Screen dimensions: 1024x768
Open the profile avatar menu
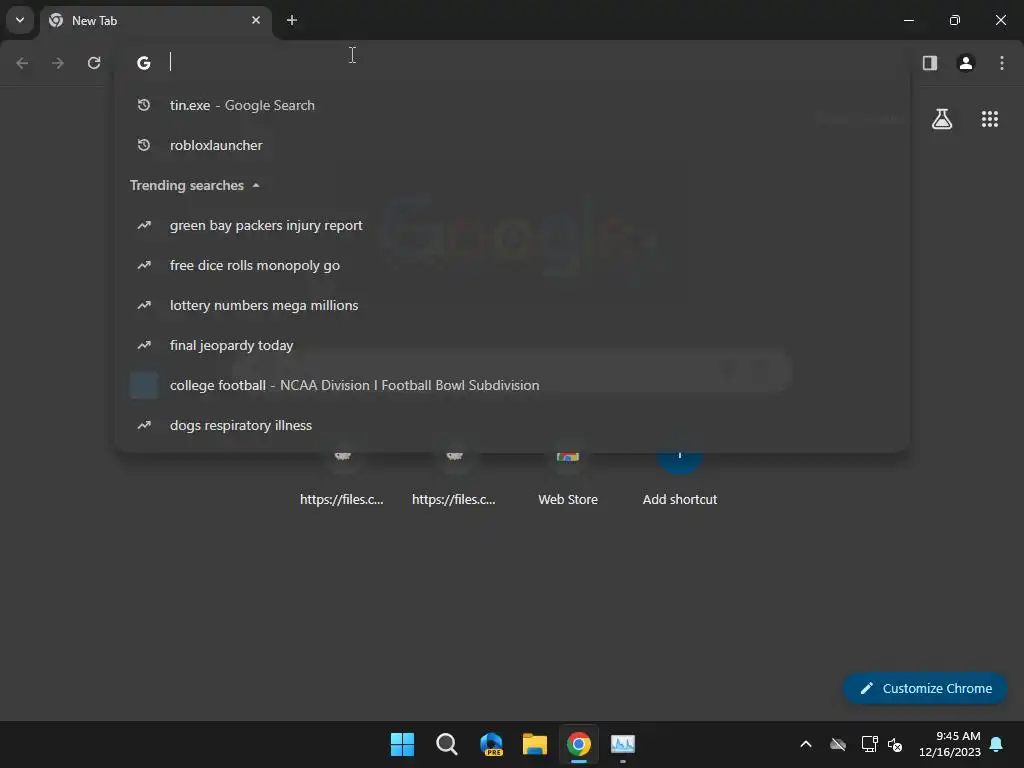[966, 63]
